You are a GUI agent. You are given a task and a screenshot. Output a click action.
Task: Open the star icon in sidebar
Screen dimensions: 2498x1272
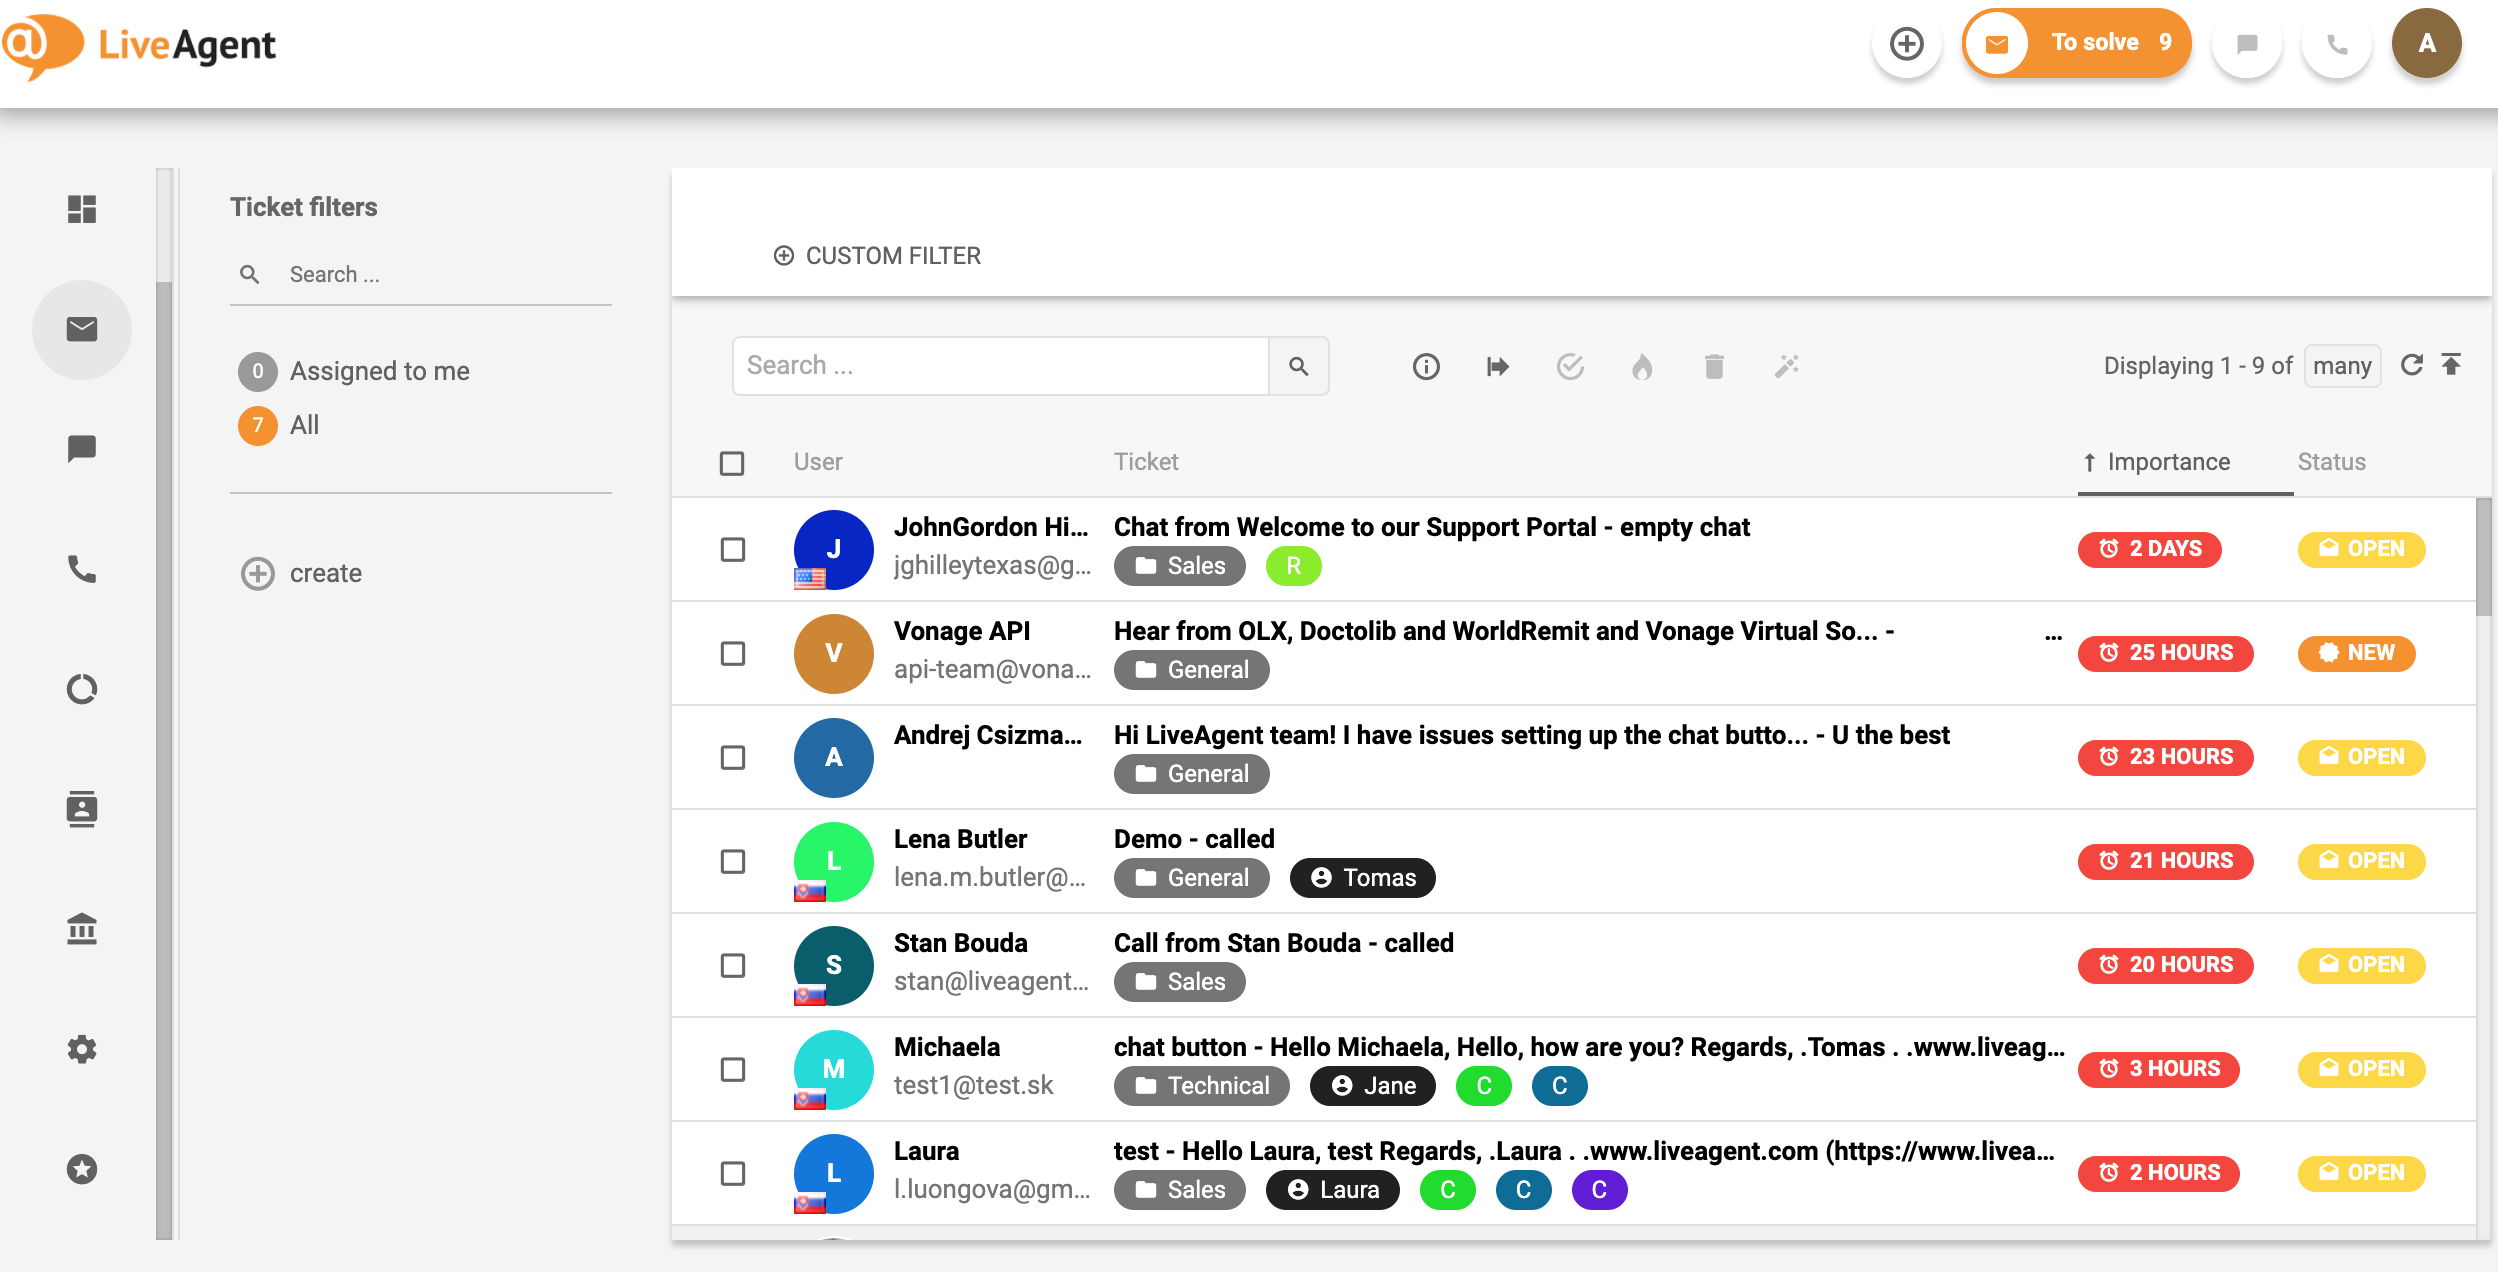[82, 1169]
